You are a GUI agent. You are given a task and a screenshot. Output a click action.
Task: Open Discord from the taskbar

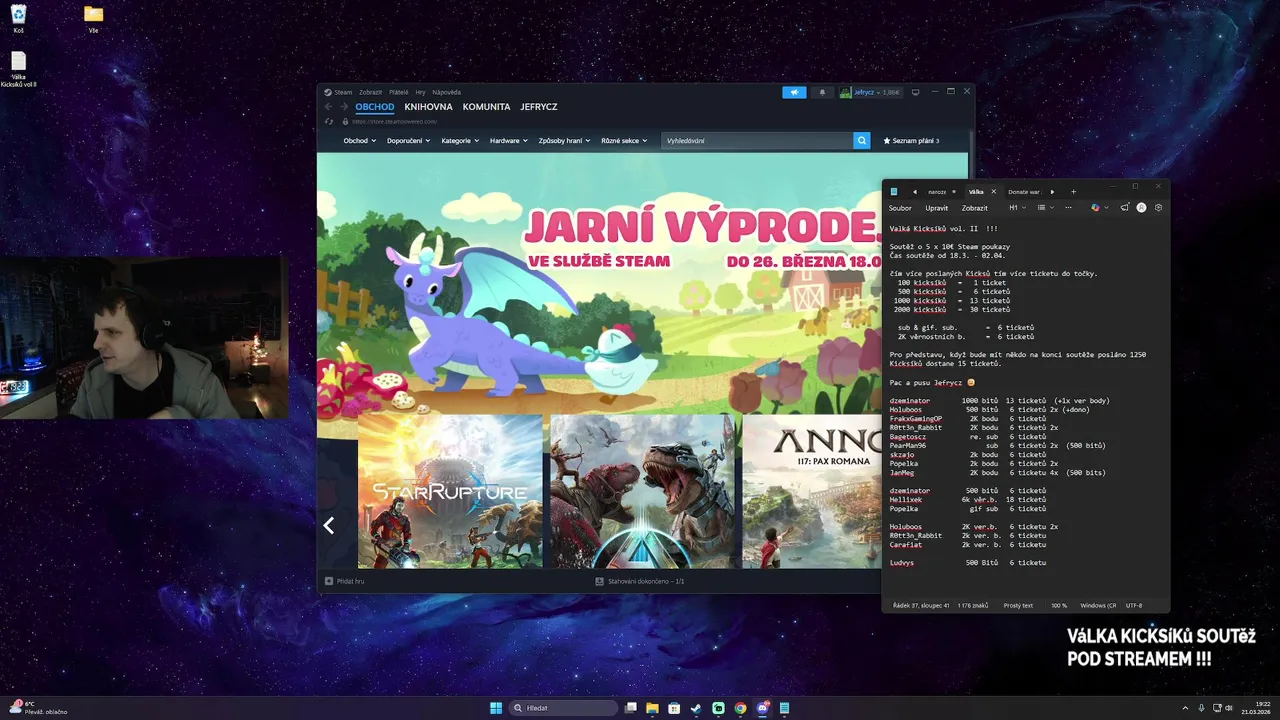763,708
